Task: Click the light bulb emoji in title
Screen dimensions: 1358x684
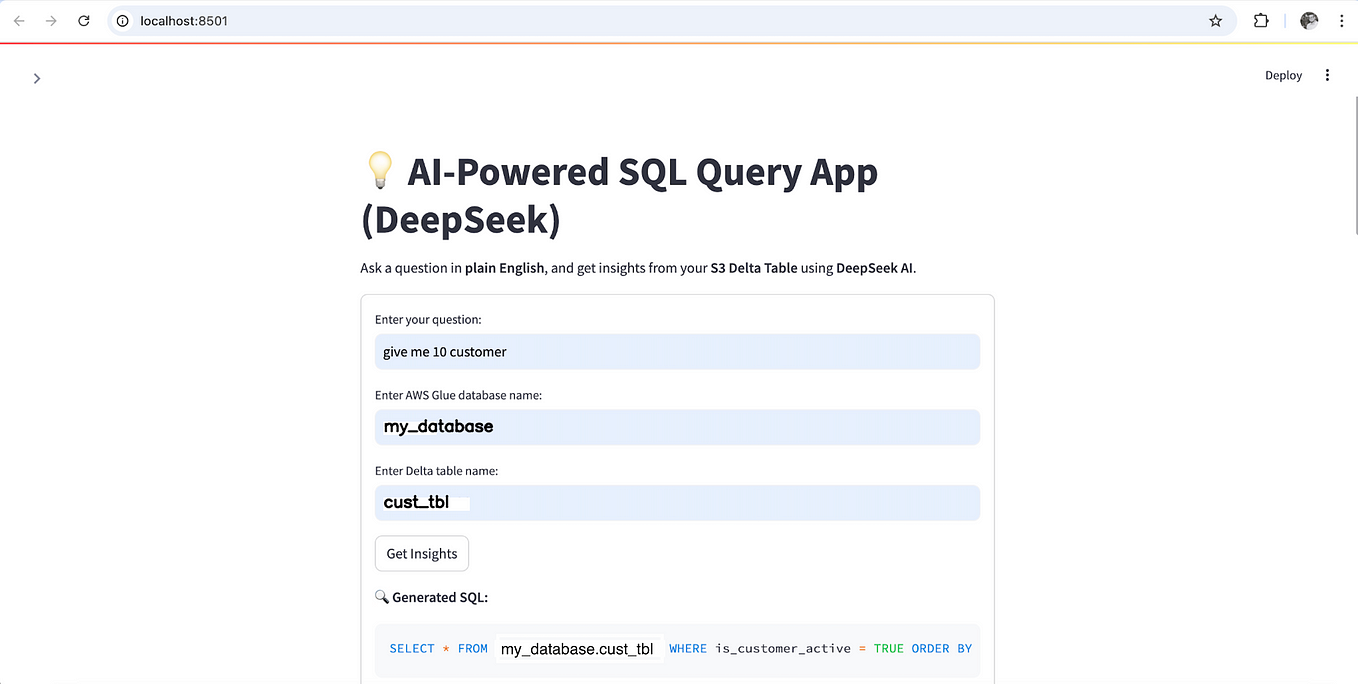Action: coord(380,171)
